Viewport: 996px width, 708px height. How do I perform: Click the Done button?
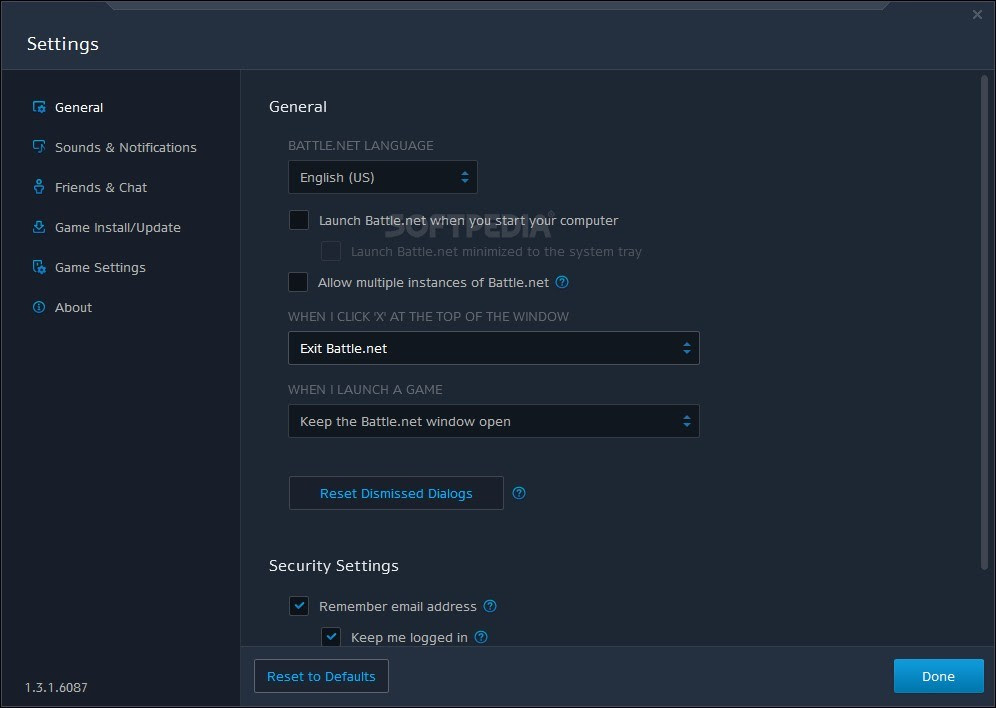pos(938,676)
